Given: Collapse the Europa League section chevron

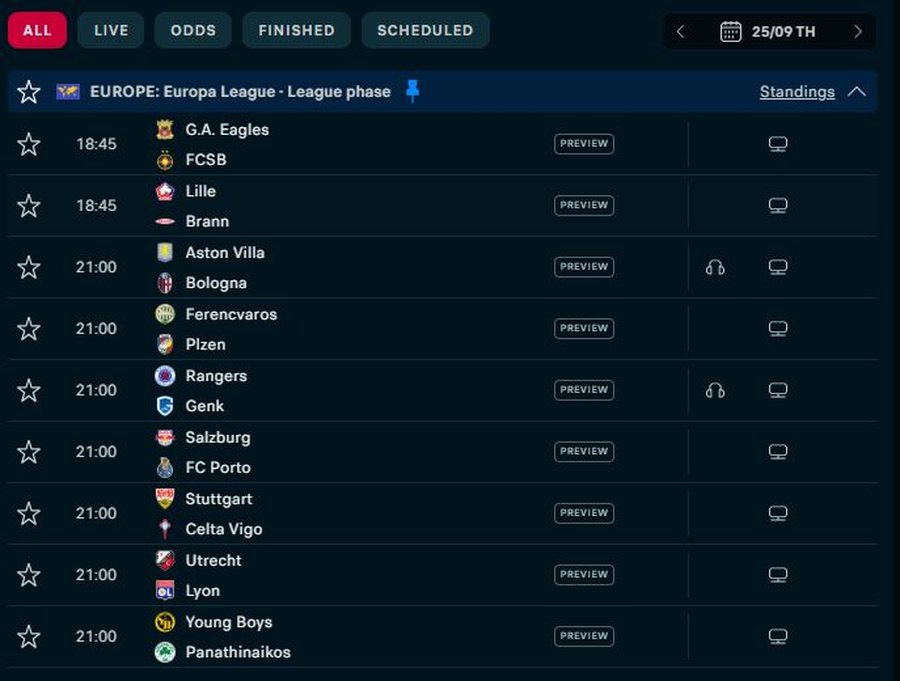Looking at the screenshot, I should 857,92.
